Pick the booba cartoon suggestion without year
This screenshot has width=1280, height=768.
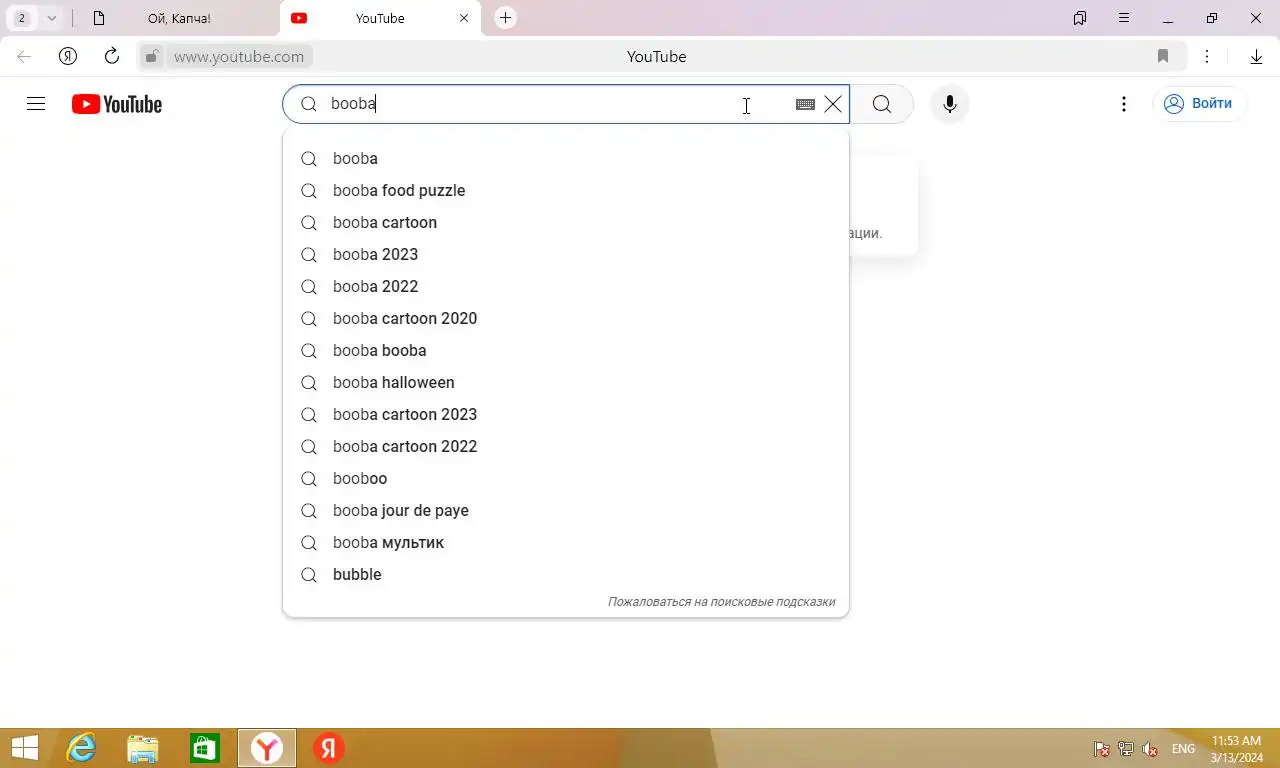click(566, 222)
